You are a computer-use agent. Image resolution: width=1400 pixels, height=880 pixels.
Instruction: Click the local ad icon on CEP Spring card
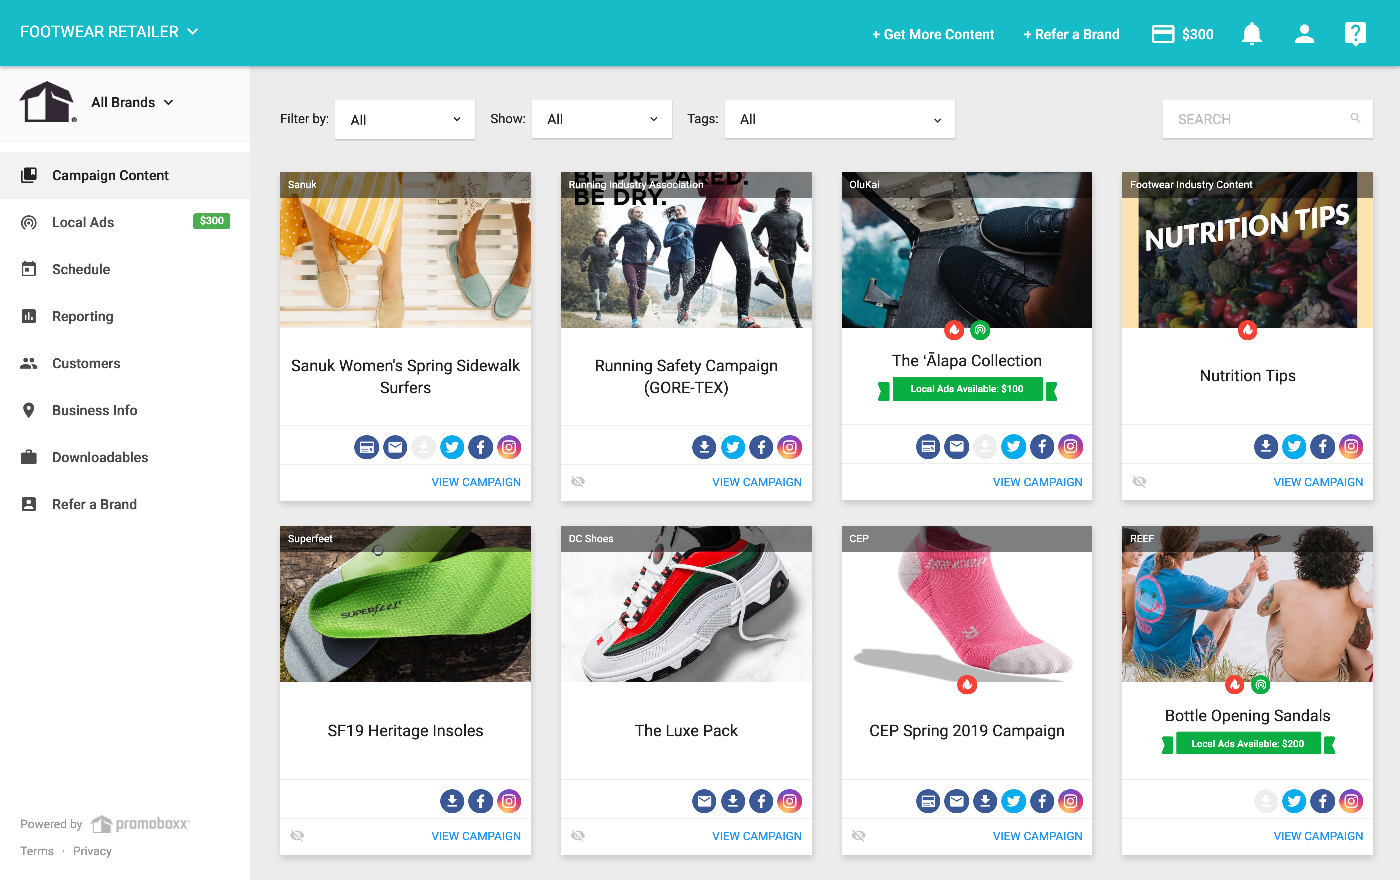click(929, 801)
